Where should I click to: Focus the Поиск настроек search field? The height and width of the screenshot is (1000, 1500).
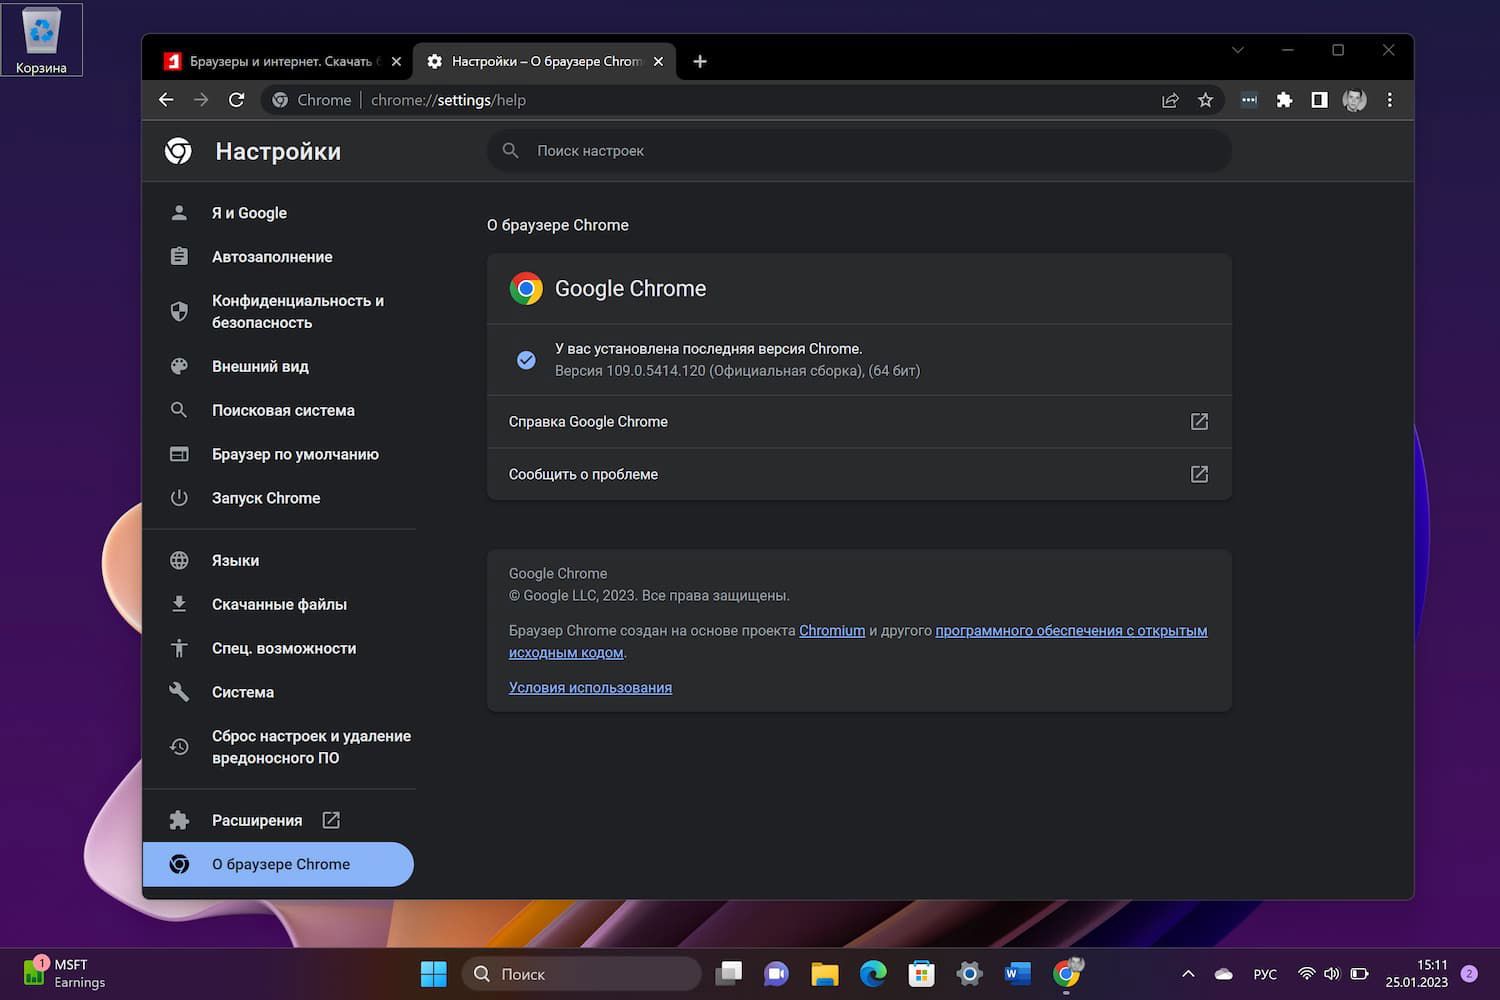(859, 151)
